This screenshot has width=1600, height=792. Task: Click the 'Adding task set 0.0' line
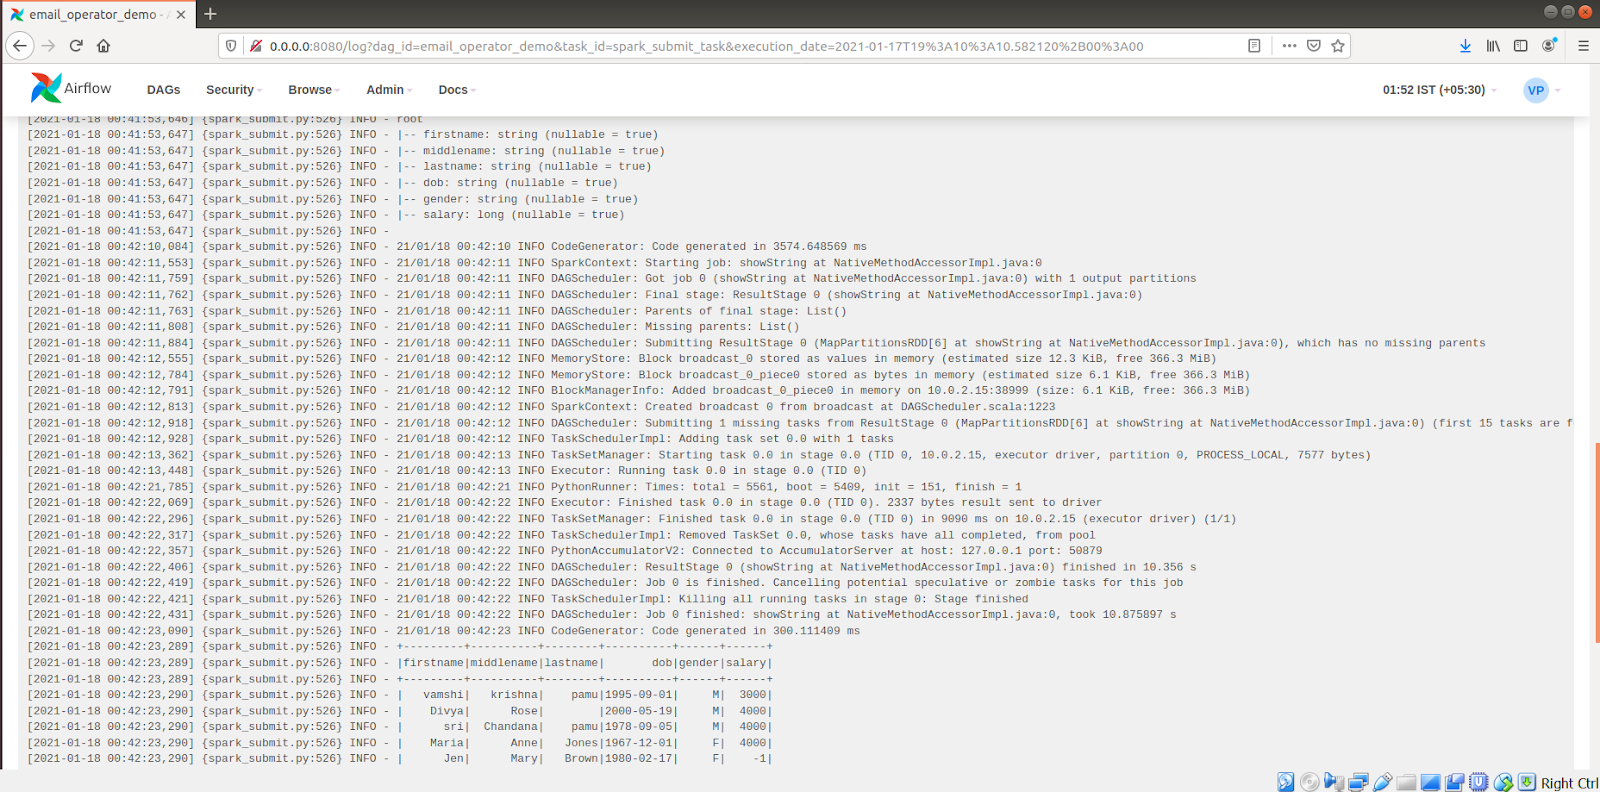(461, 439)
